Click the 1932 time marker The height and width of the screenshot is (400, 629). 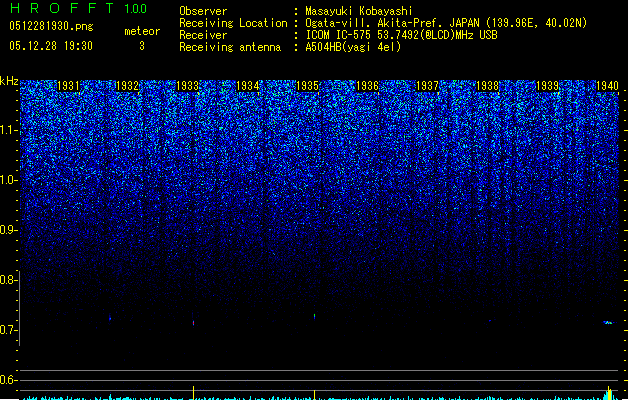(x=127, y=86)
